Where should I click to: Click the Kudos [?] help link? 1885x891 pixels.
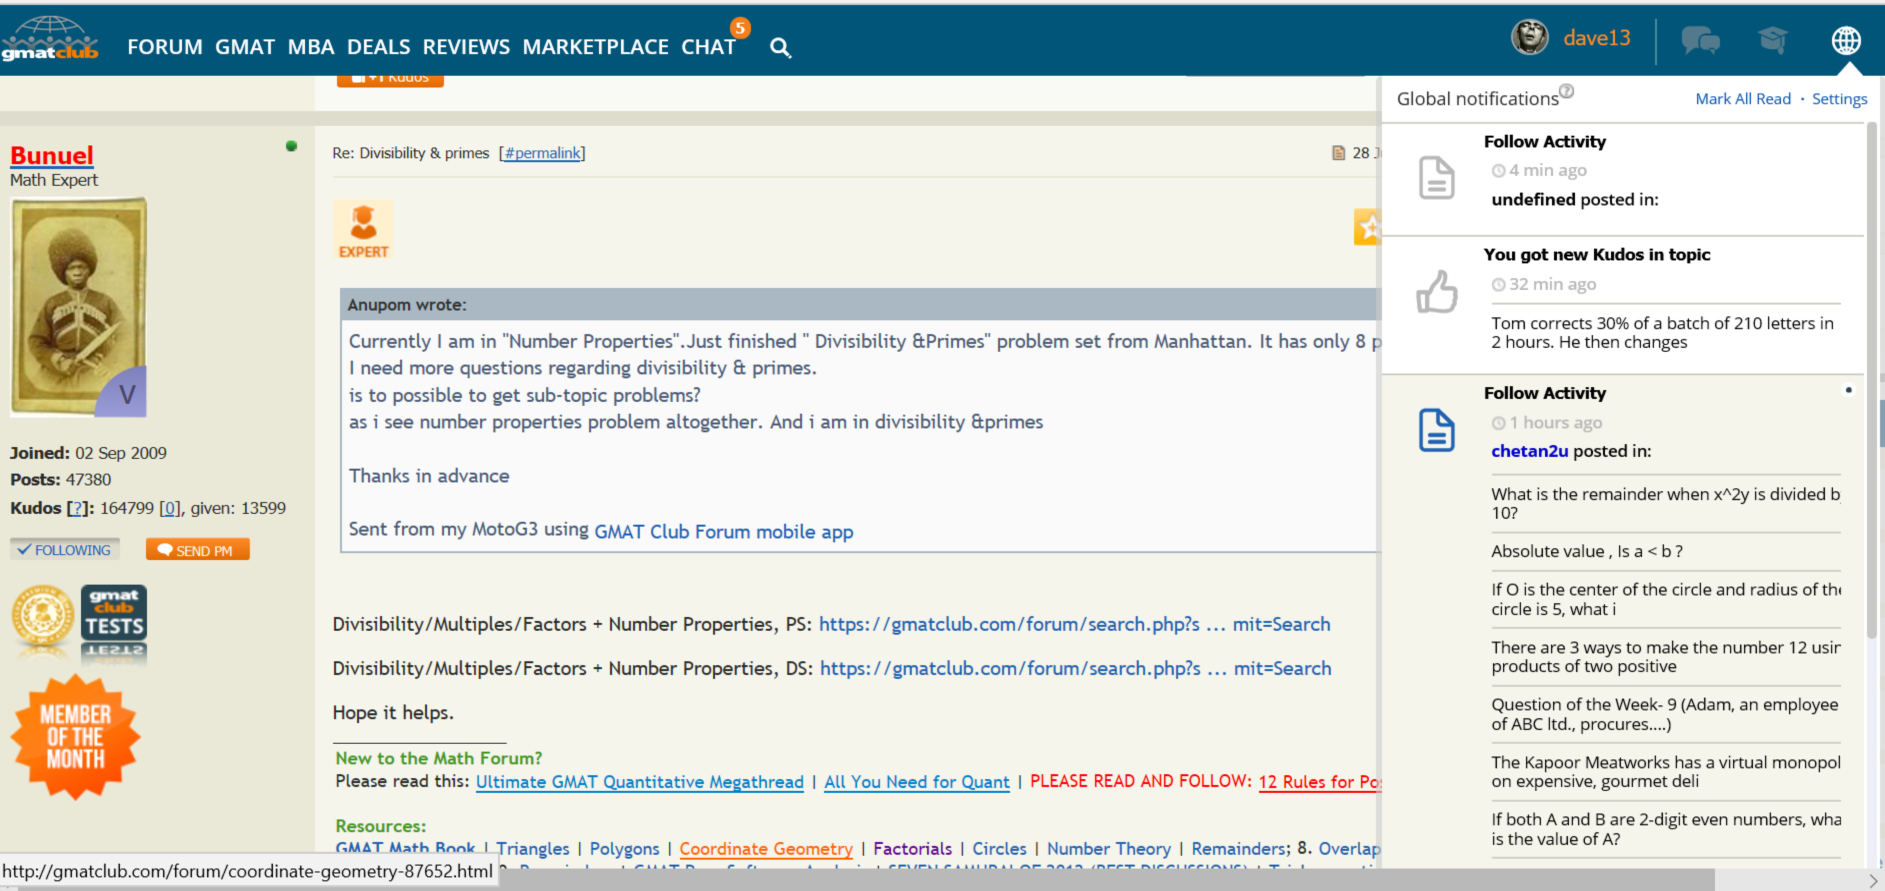coord(76,508)
